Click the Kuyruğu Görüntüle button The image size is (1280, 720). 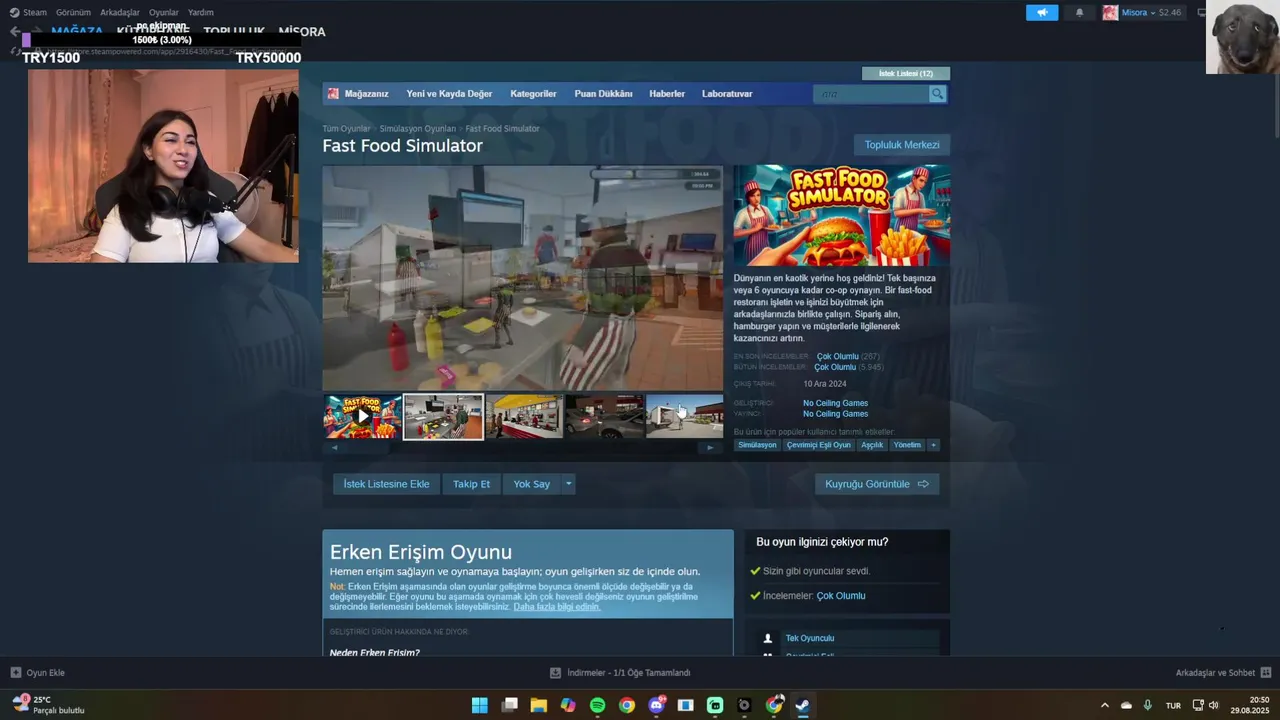point(877,484)
